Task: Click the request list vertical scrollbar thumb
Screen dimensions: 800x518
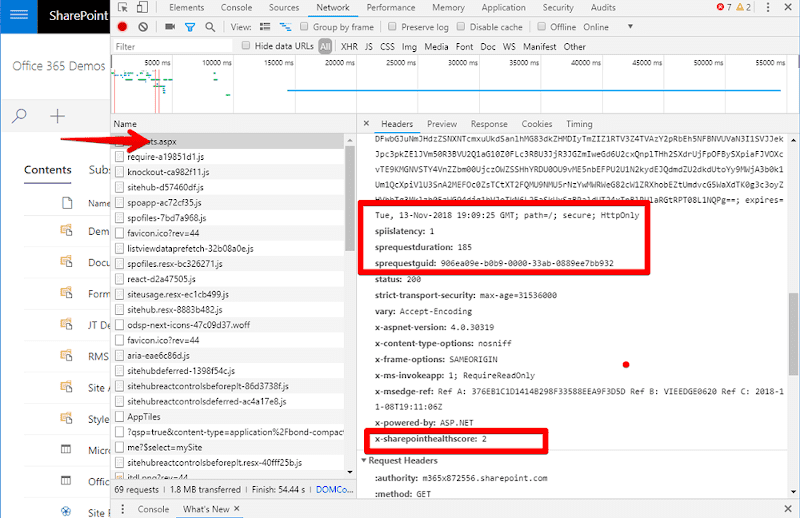Action: (349, 198)
